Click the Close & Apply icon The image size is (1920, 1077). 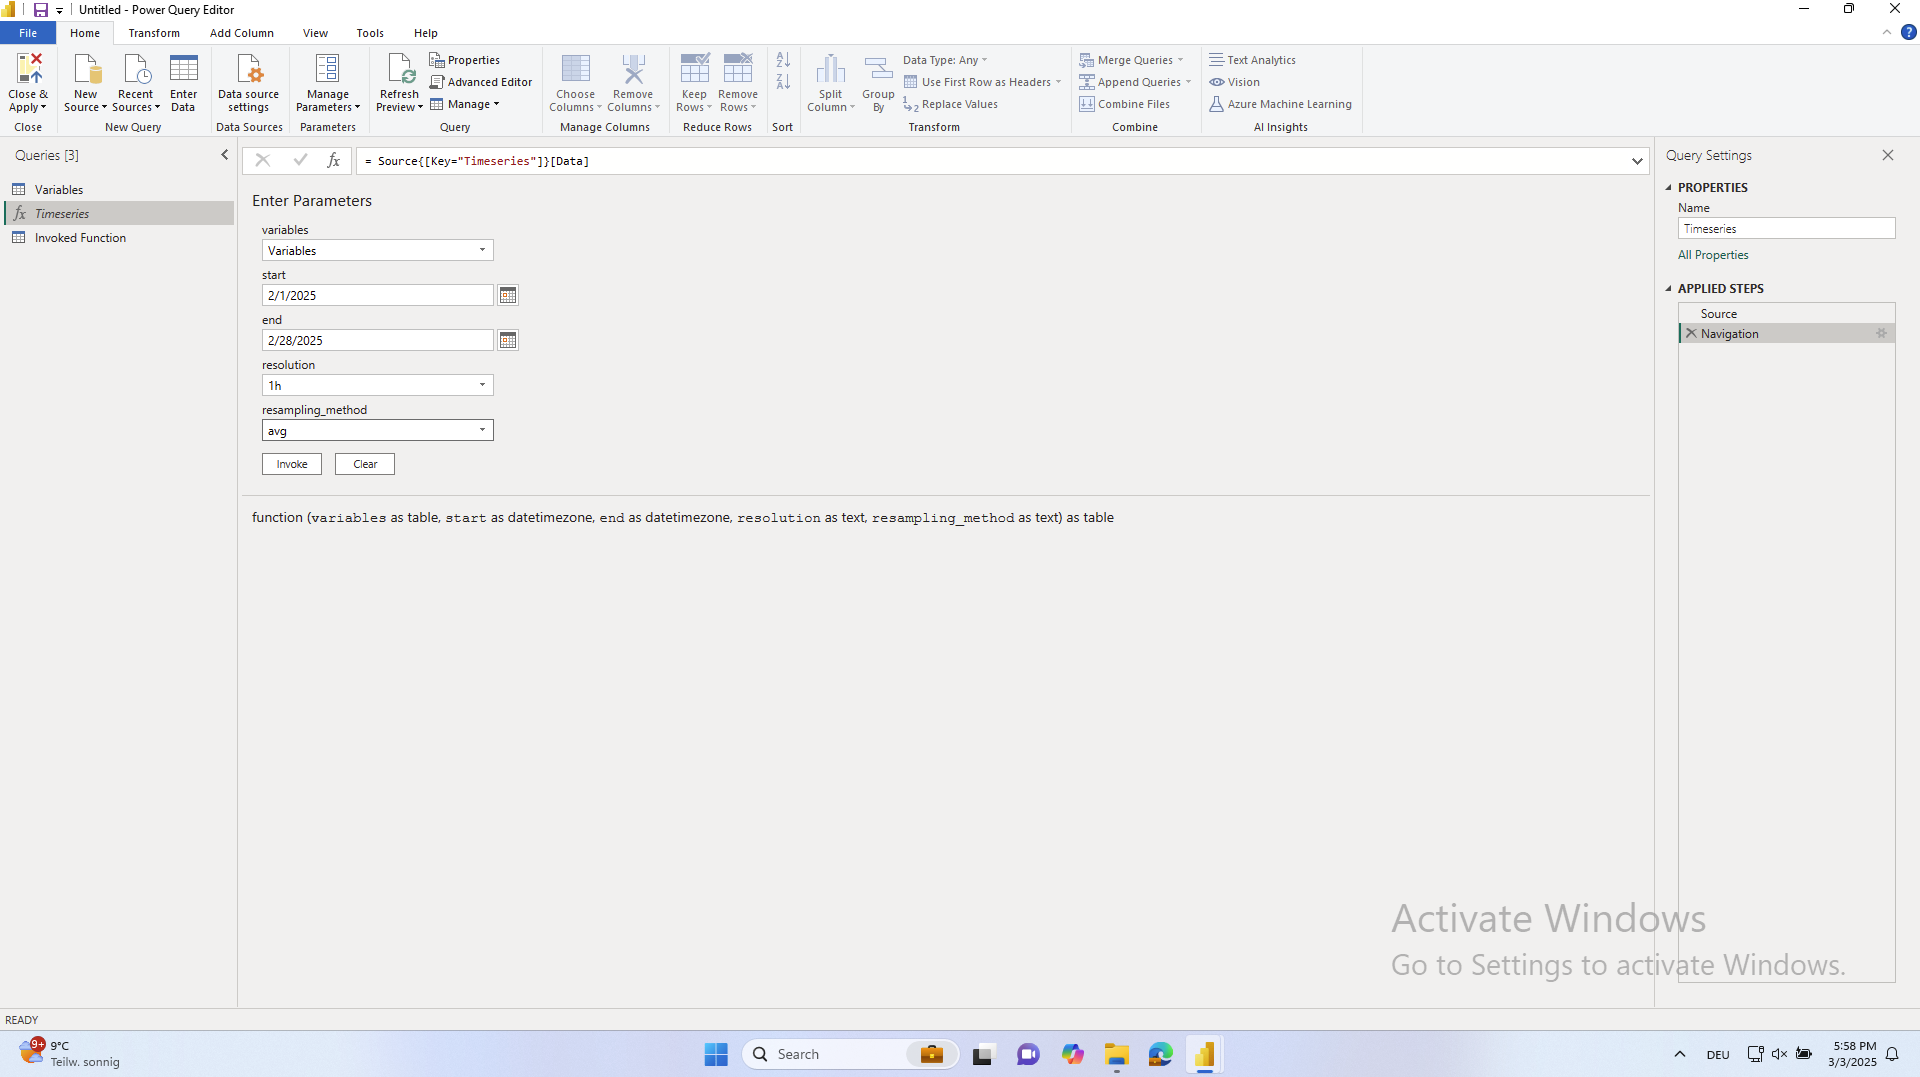click(x=28, y=70)
